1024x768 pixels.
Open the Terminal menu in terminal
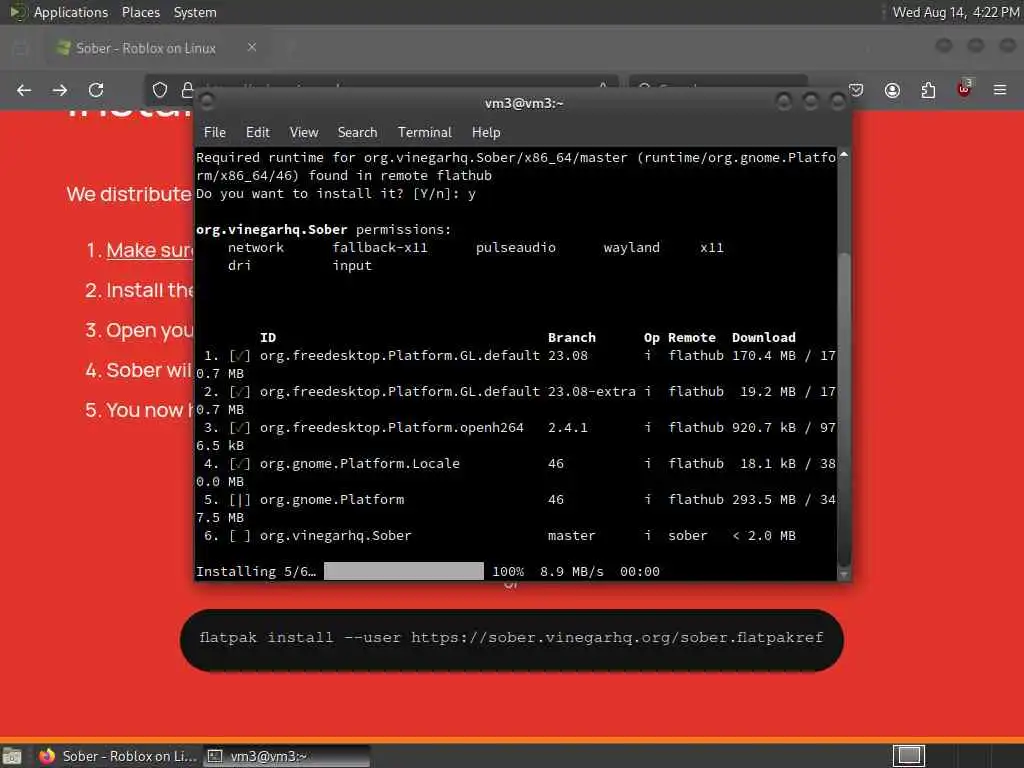pyautogui.click(x=424, y=133)
